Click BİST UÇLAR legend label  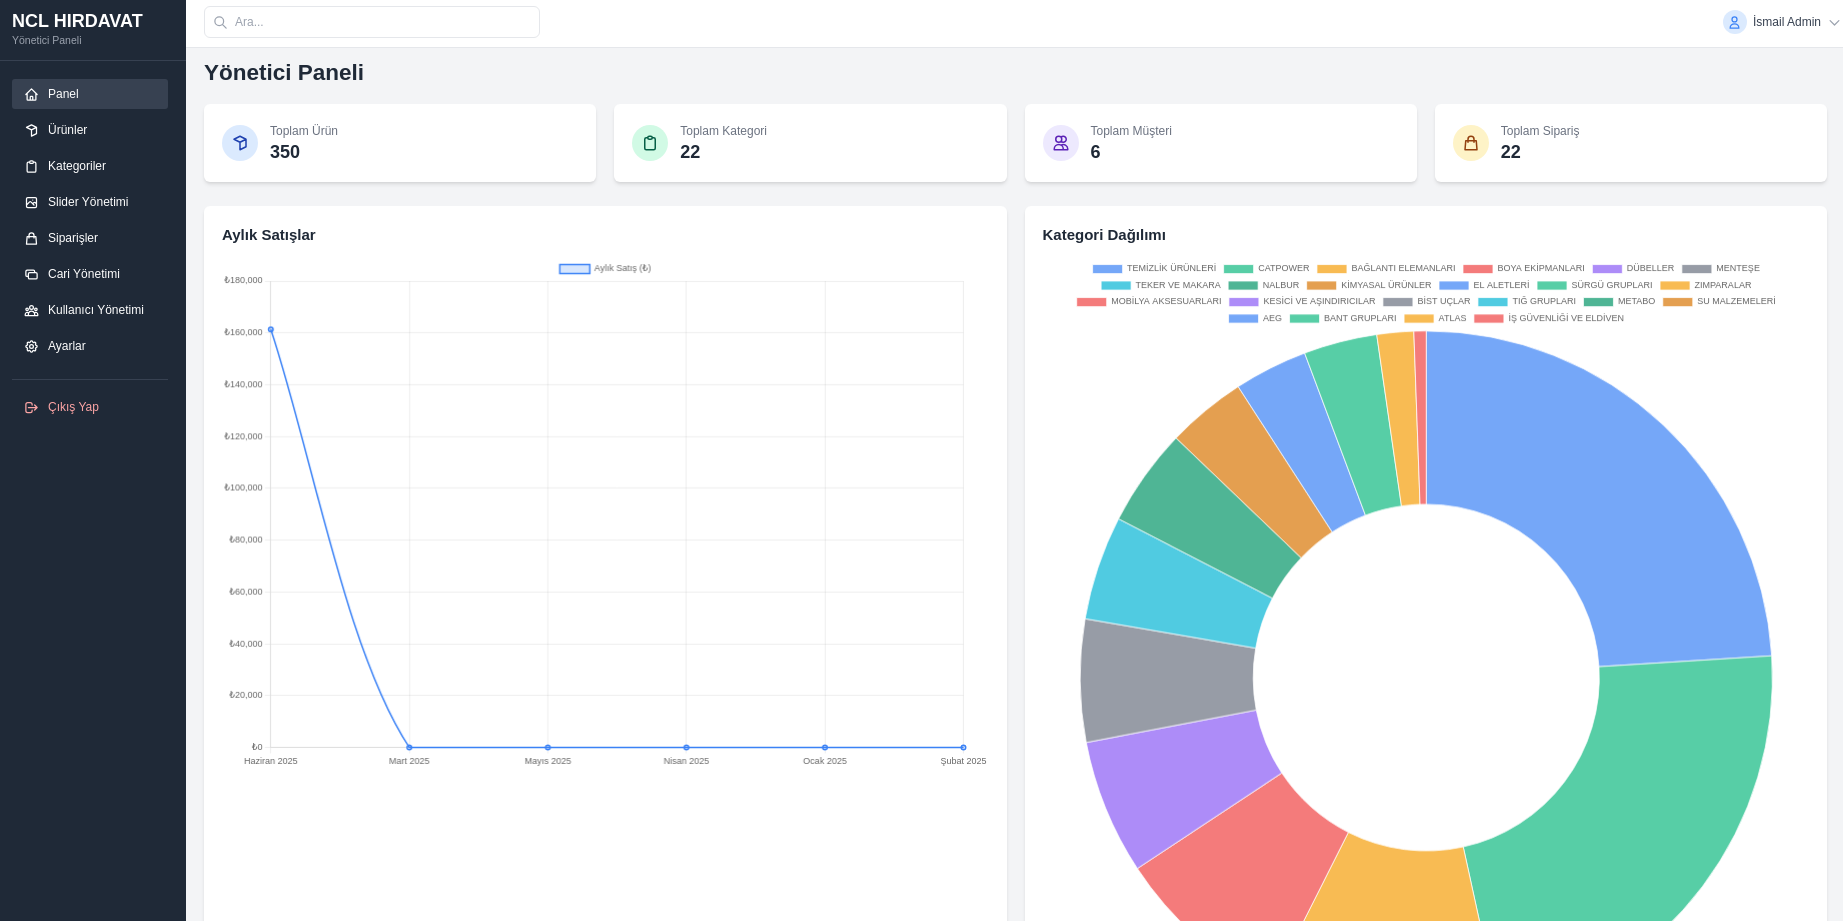1444,301
